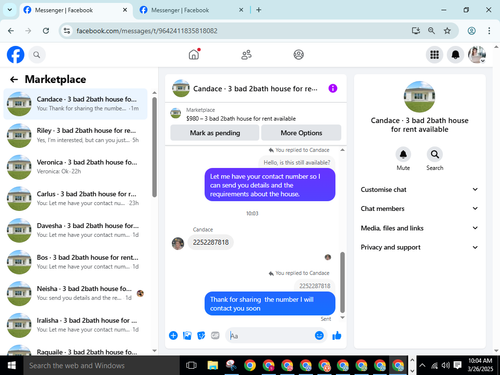Click the 'Thank for sharing the number' message
Screen dimensions: 500x375
(x=270, y=303)
